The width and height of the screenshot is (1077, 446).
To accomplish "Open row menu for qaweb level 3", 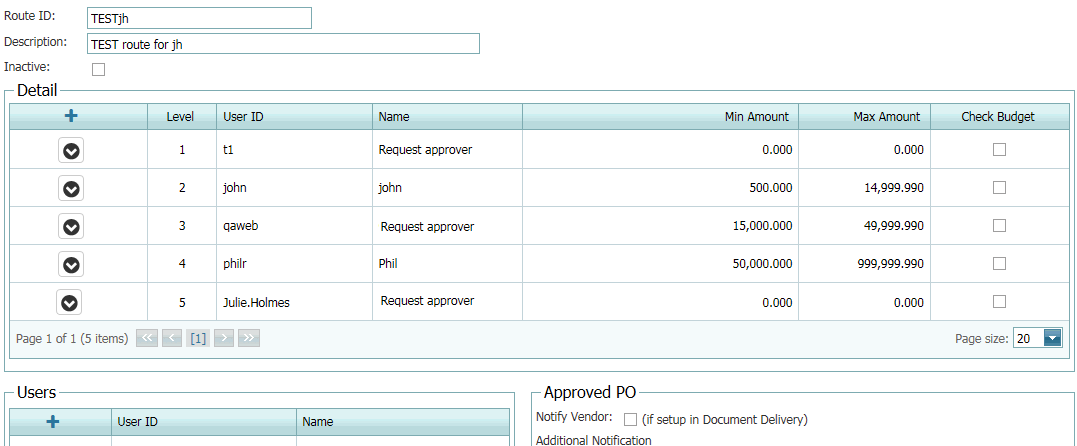I will pyautogui.click(x=71, y=227).
